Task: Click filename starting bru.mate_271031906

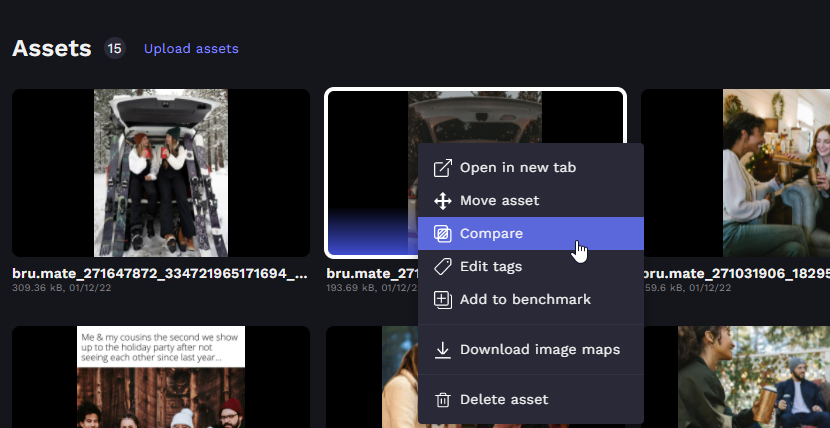Action: pyautogui.click(x=736, y=274)
